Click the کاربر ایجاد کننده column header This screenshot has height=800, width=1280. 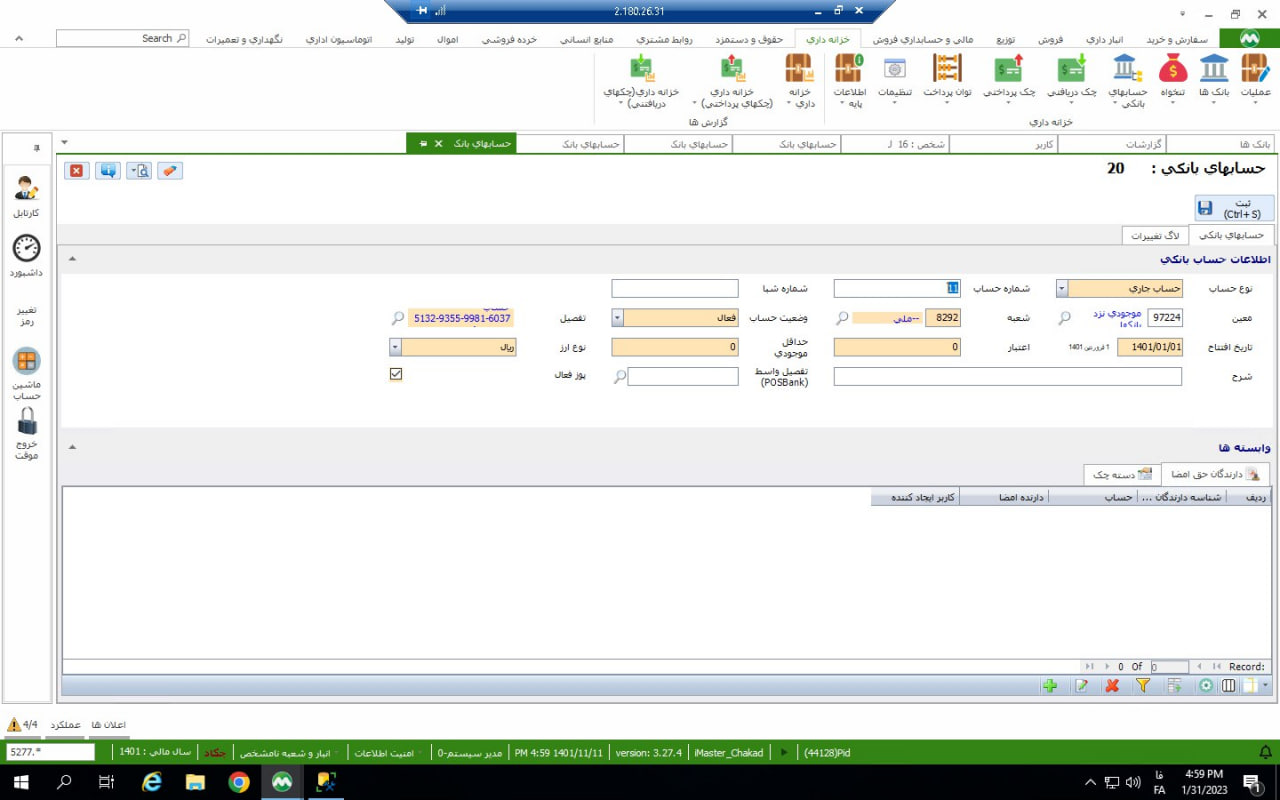pyautogui.click(x=915, y=497)
